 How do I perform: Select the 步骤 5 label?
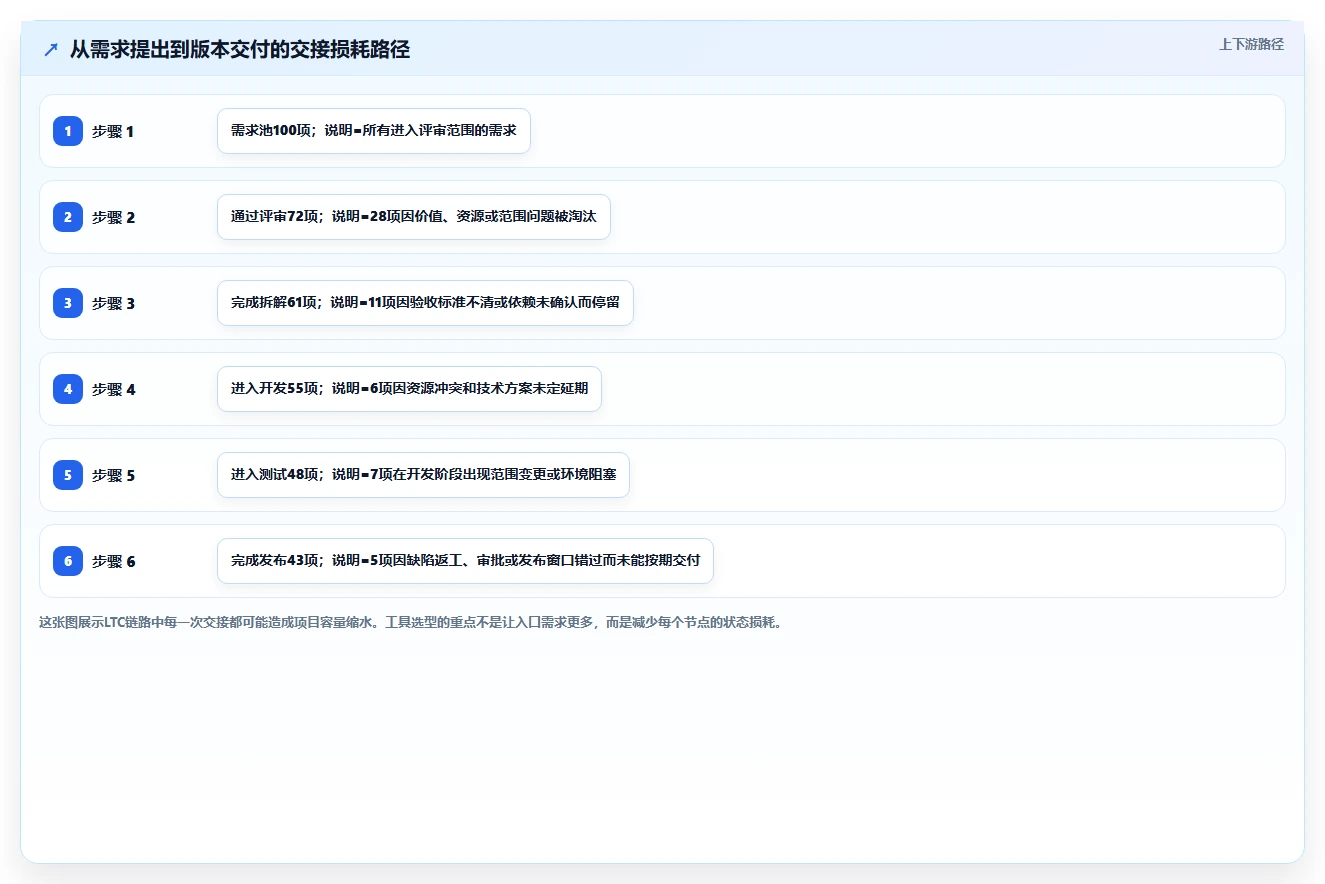[x=113, y=476]
